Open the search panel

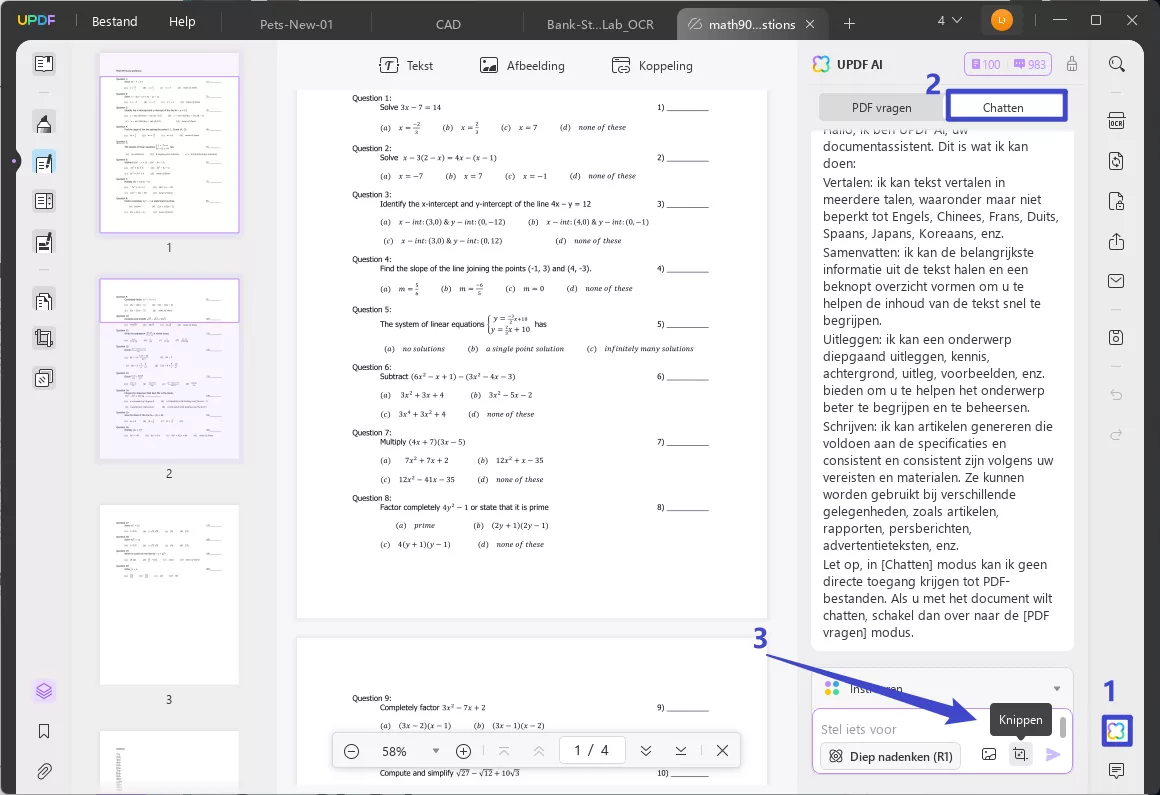(1117, 63)
